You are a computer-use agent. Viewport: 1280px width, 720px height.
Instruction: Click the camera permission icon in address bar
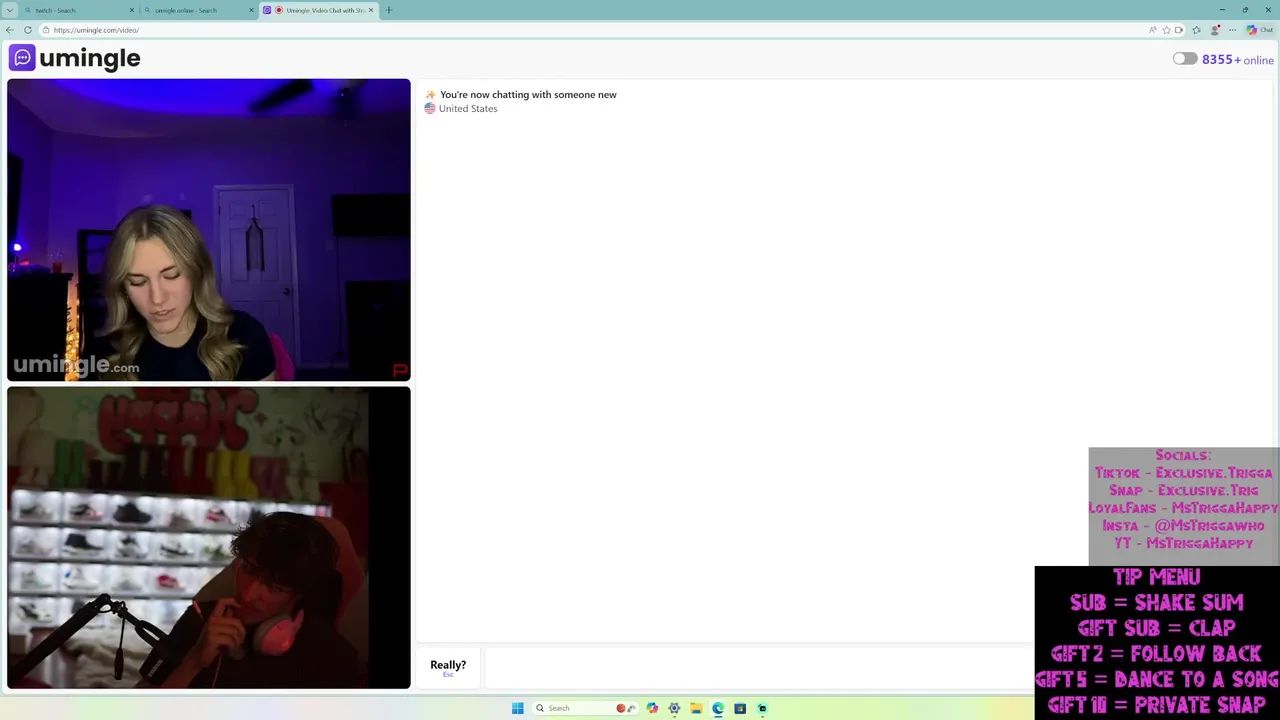[x=1179, y=30]
